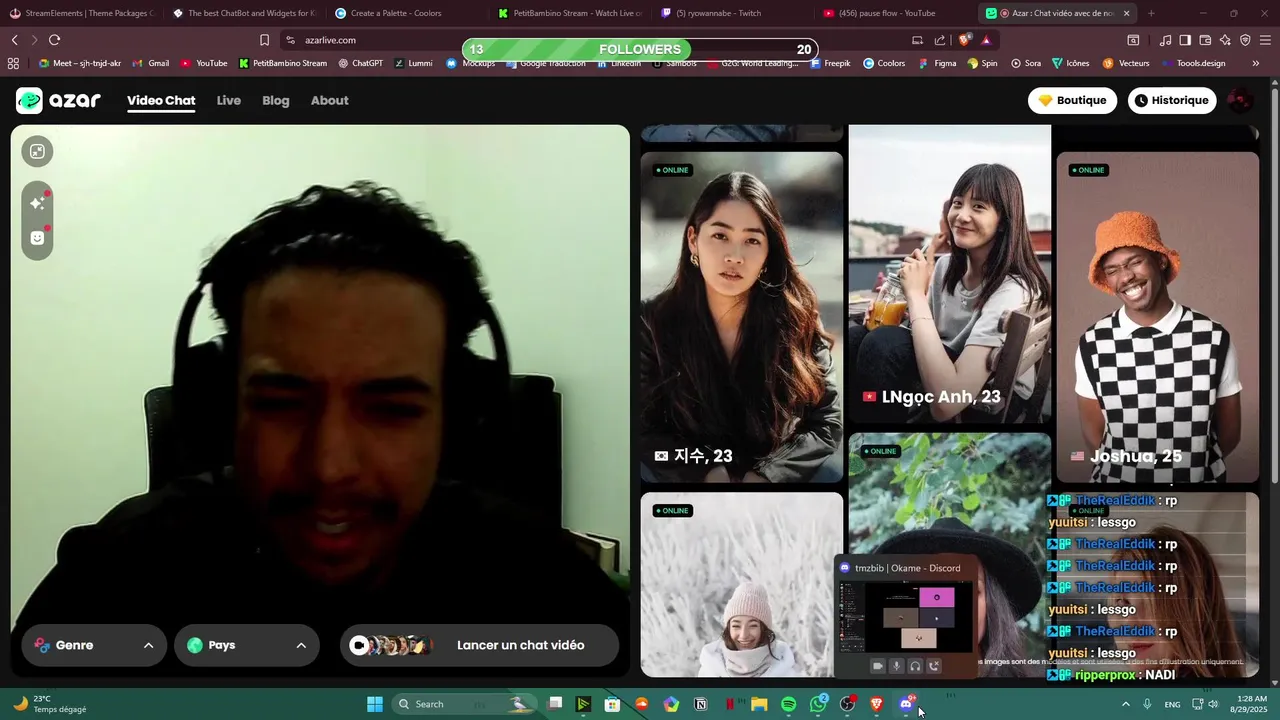Open WhatsApp from the taskbar
The width and height of the screenshot is (1280, 720).
(x=818, y=704)
